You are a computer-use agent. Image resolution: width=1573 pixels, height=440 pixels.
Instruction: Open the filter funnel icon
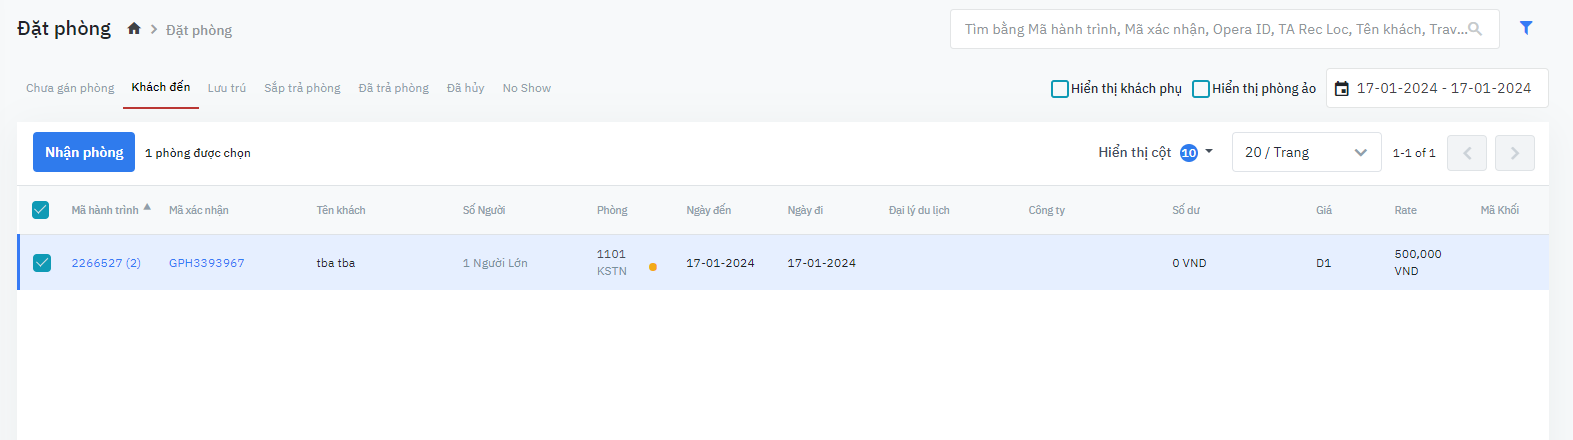coord(1526,28)
